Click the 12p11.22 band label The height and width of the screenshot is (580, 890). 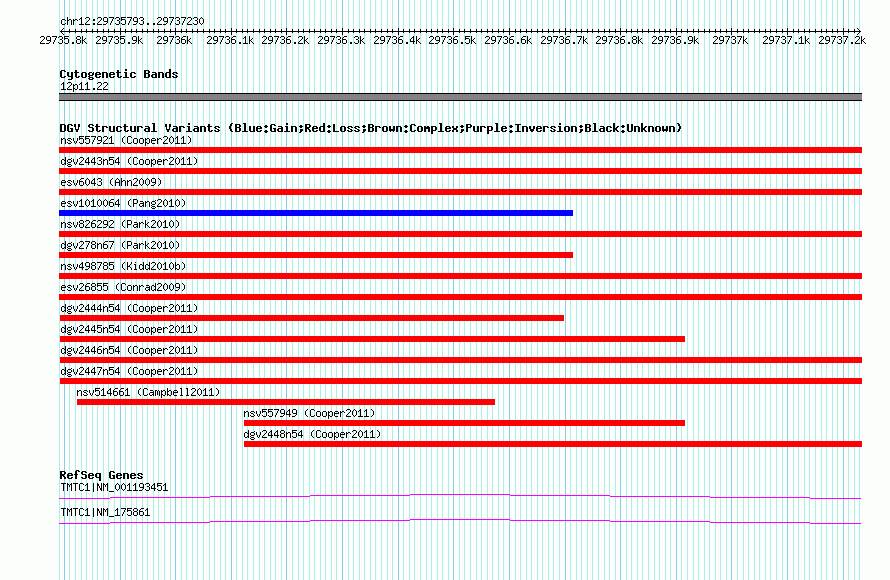[84, 86]
